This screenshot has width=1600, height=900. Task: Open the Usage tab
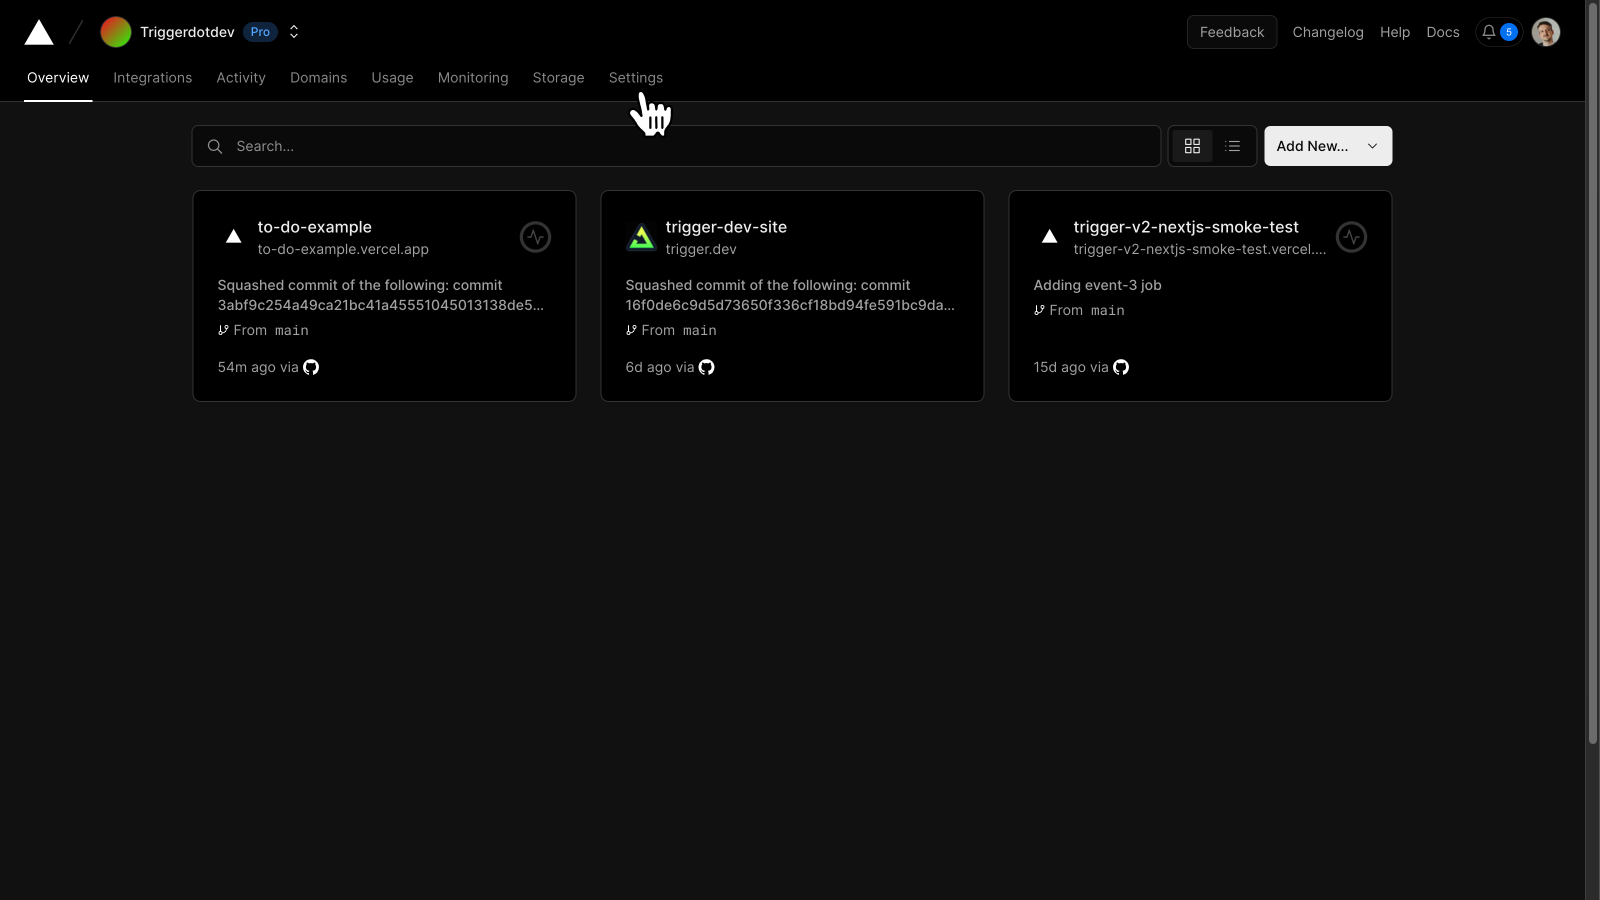click(393, 78)
